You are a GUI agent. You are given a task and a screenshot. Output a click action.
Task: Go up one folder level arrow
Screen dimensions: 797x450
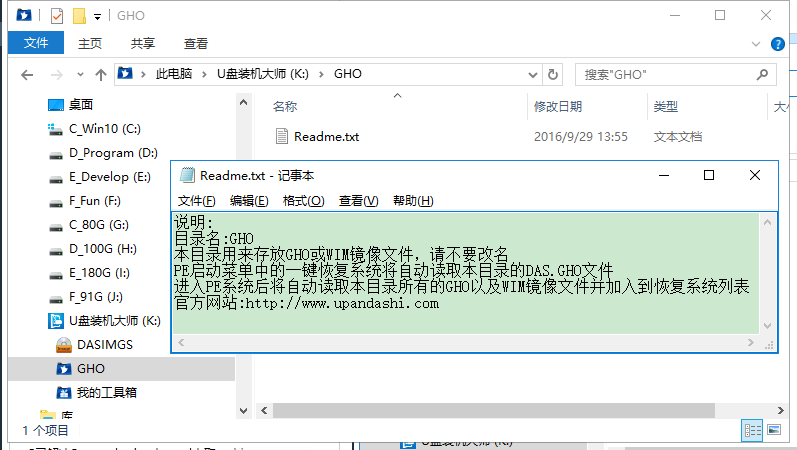101,75
